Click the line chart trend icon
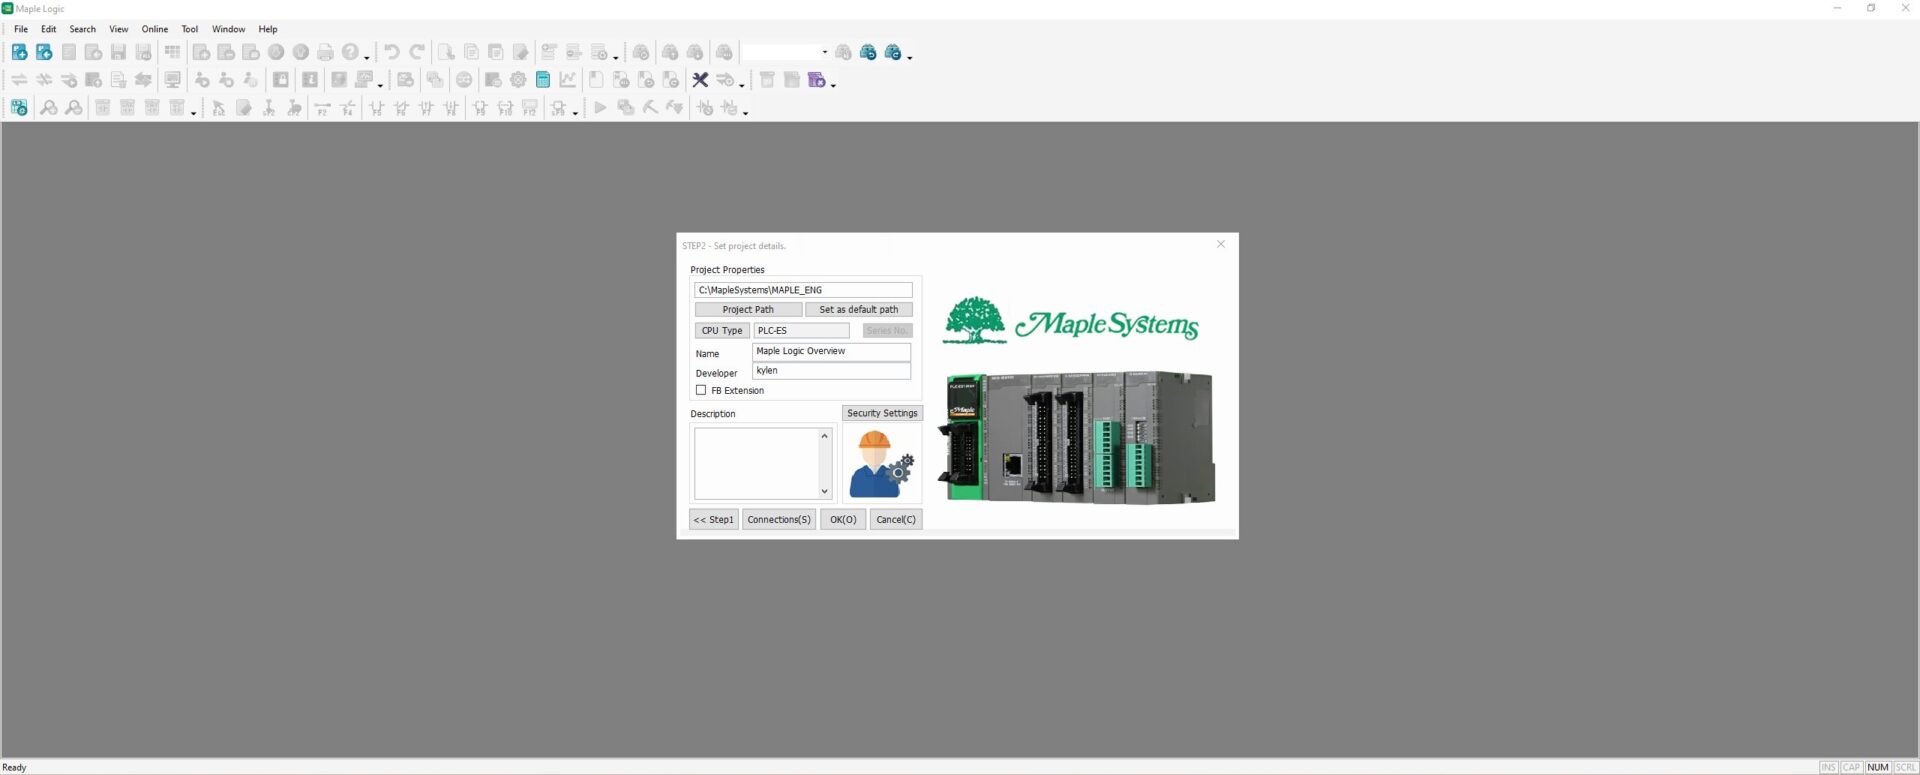This screenshot has height=775, width=1920. click(568, 80)
